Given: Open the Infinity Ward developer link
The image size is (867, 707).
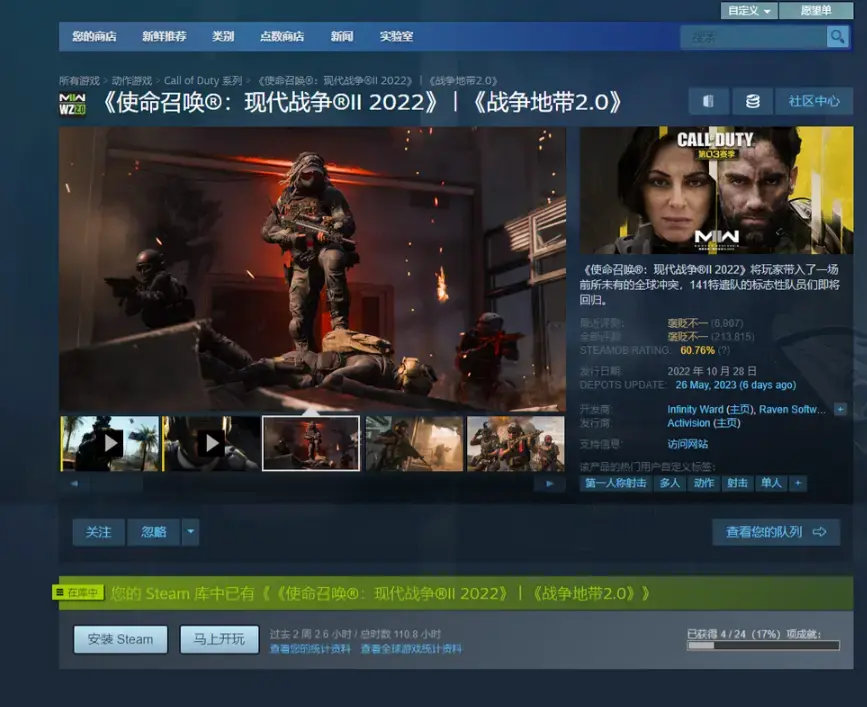Looking at the screenshot, I should point(695,410).
